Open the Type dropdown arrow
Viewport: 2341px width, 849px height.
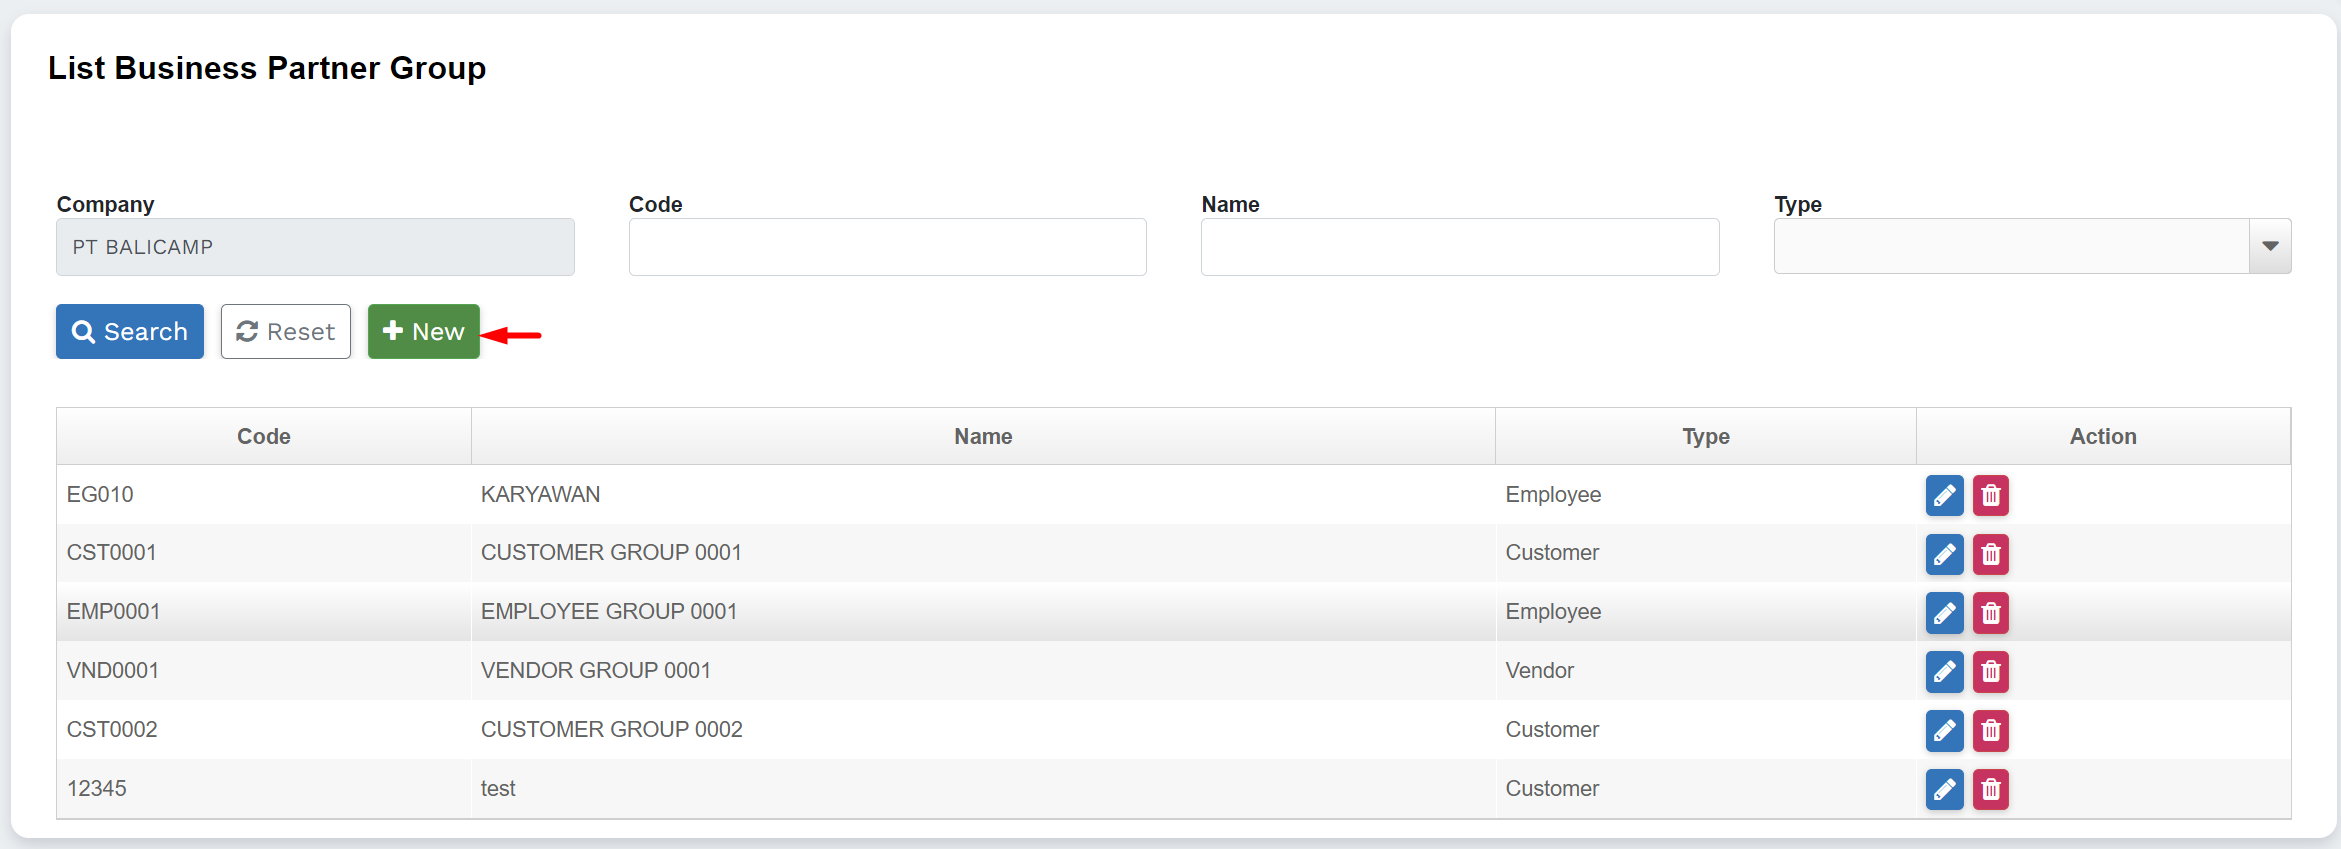(x=2269, y=246)
